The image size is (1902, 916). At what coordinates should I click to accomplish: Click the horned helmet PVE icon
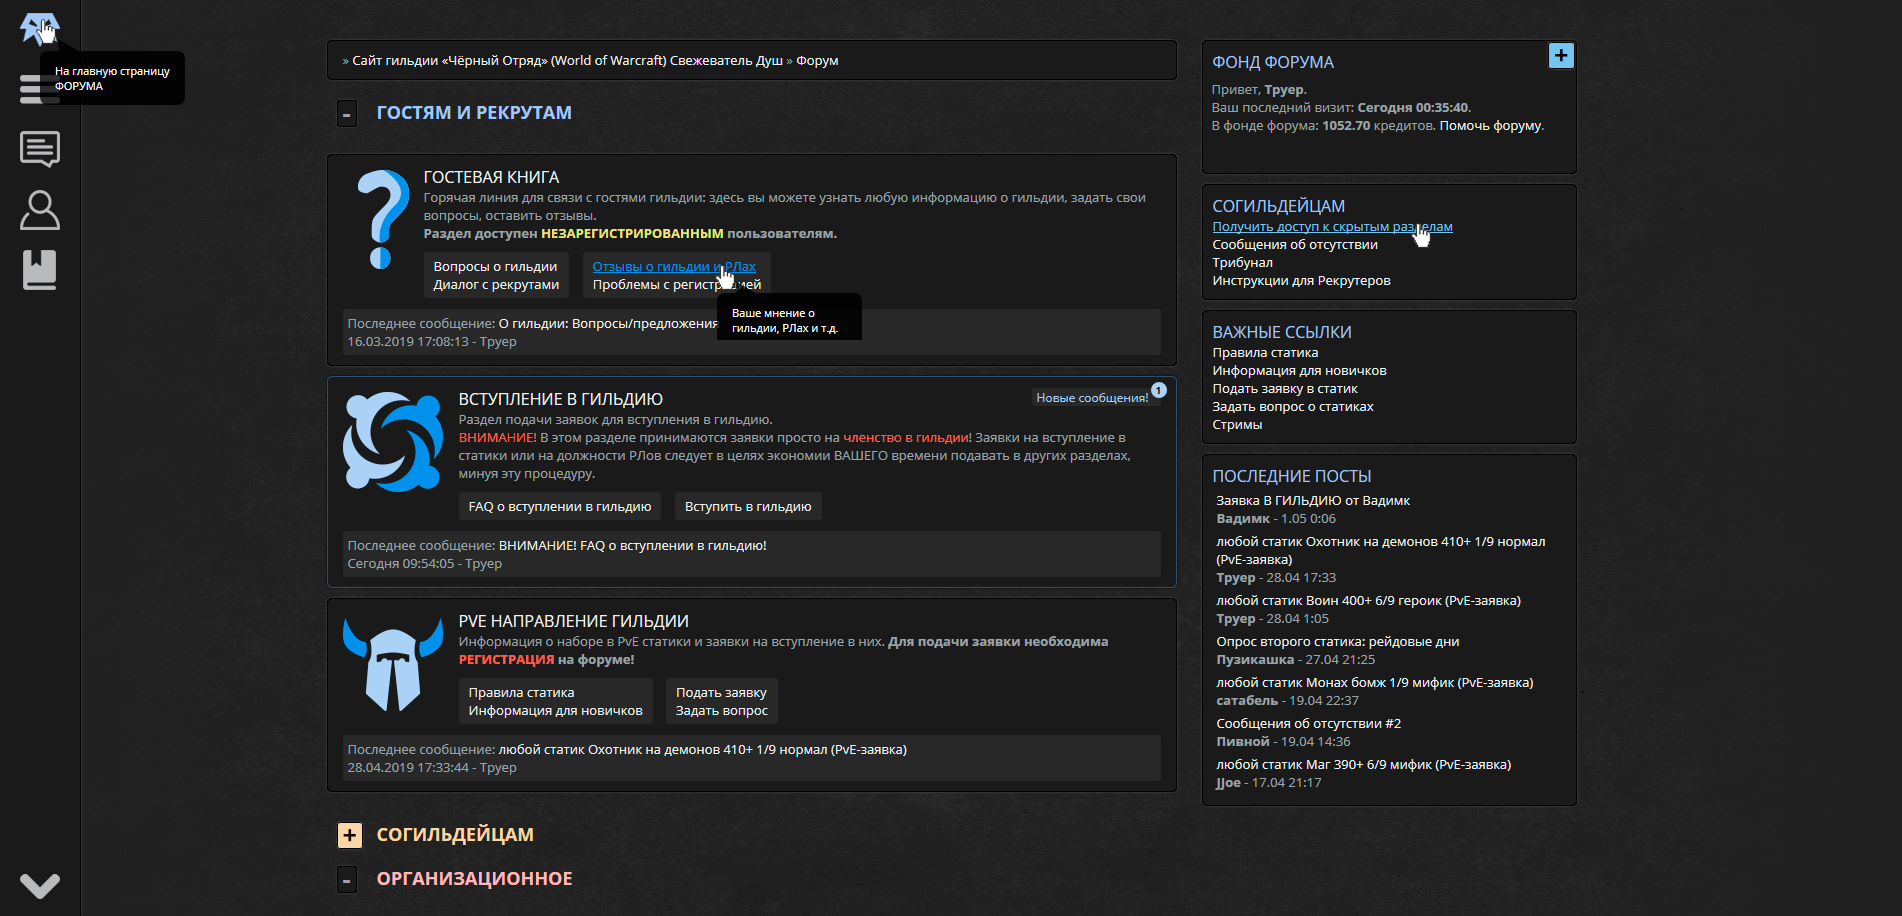click(392, 664)
